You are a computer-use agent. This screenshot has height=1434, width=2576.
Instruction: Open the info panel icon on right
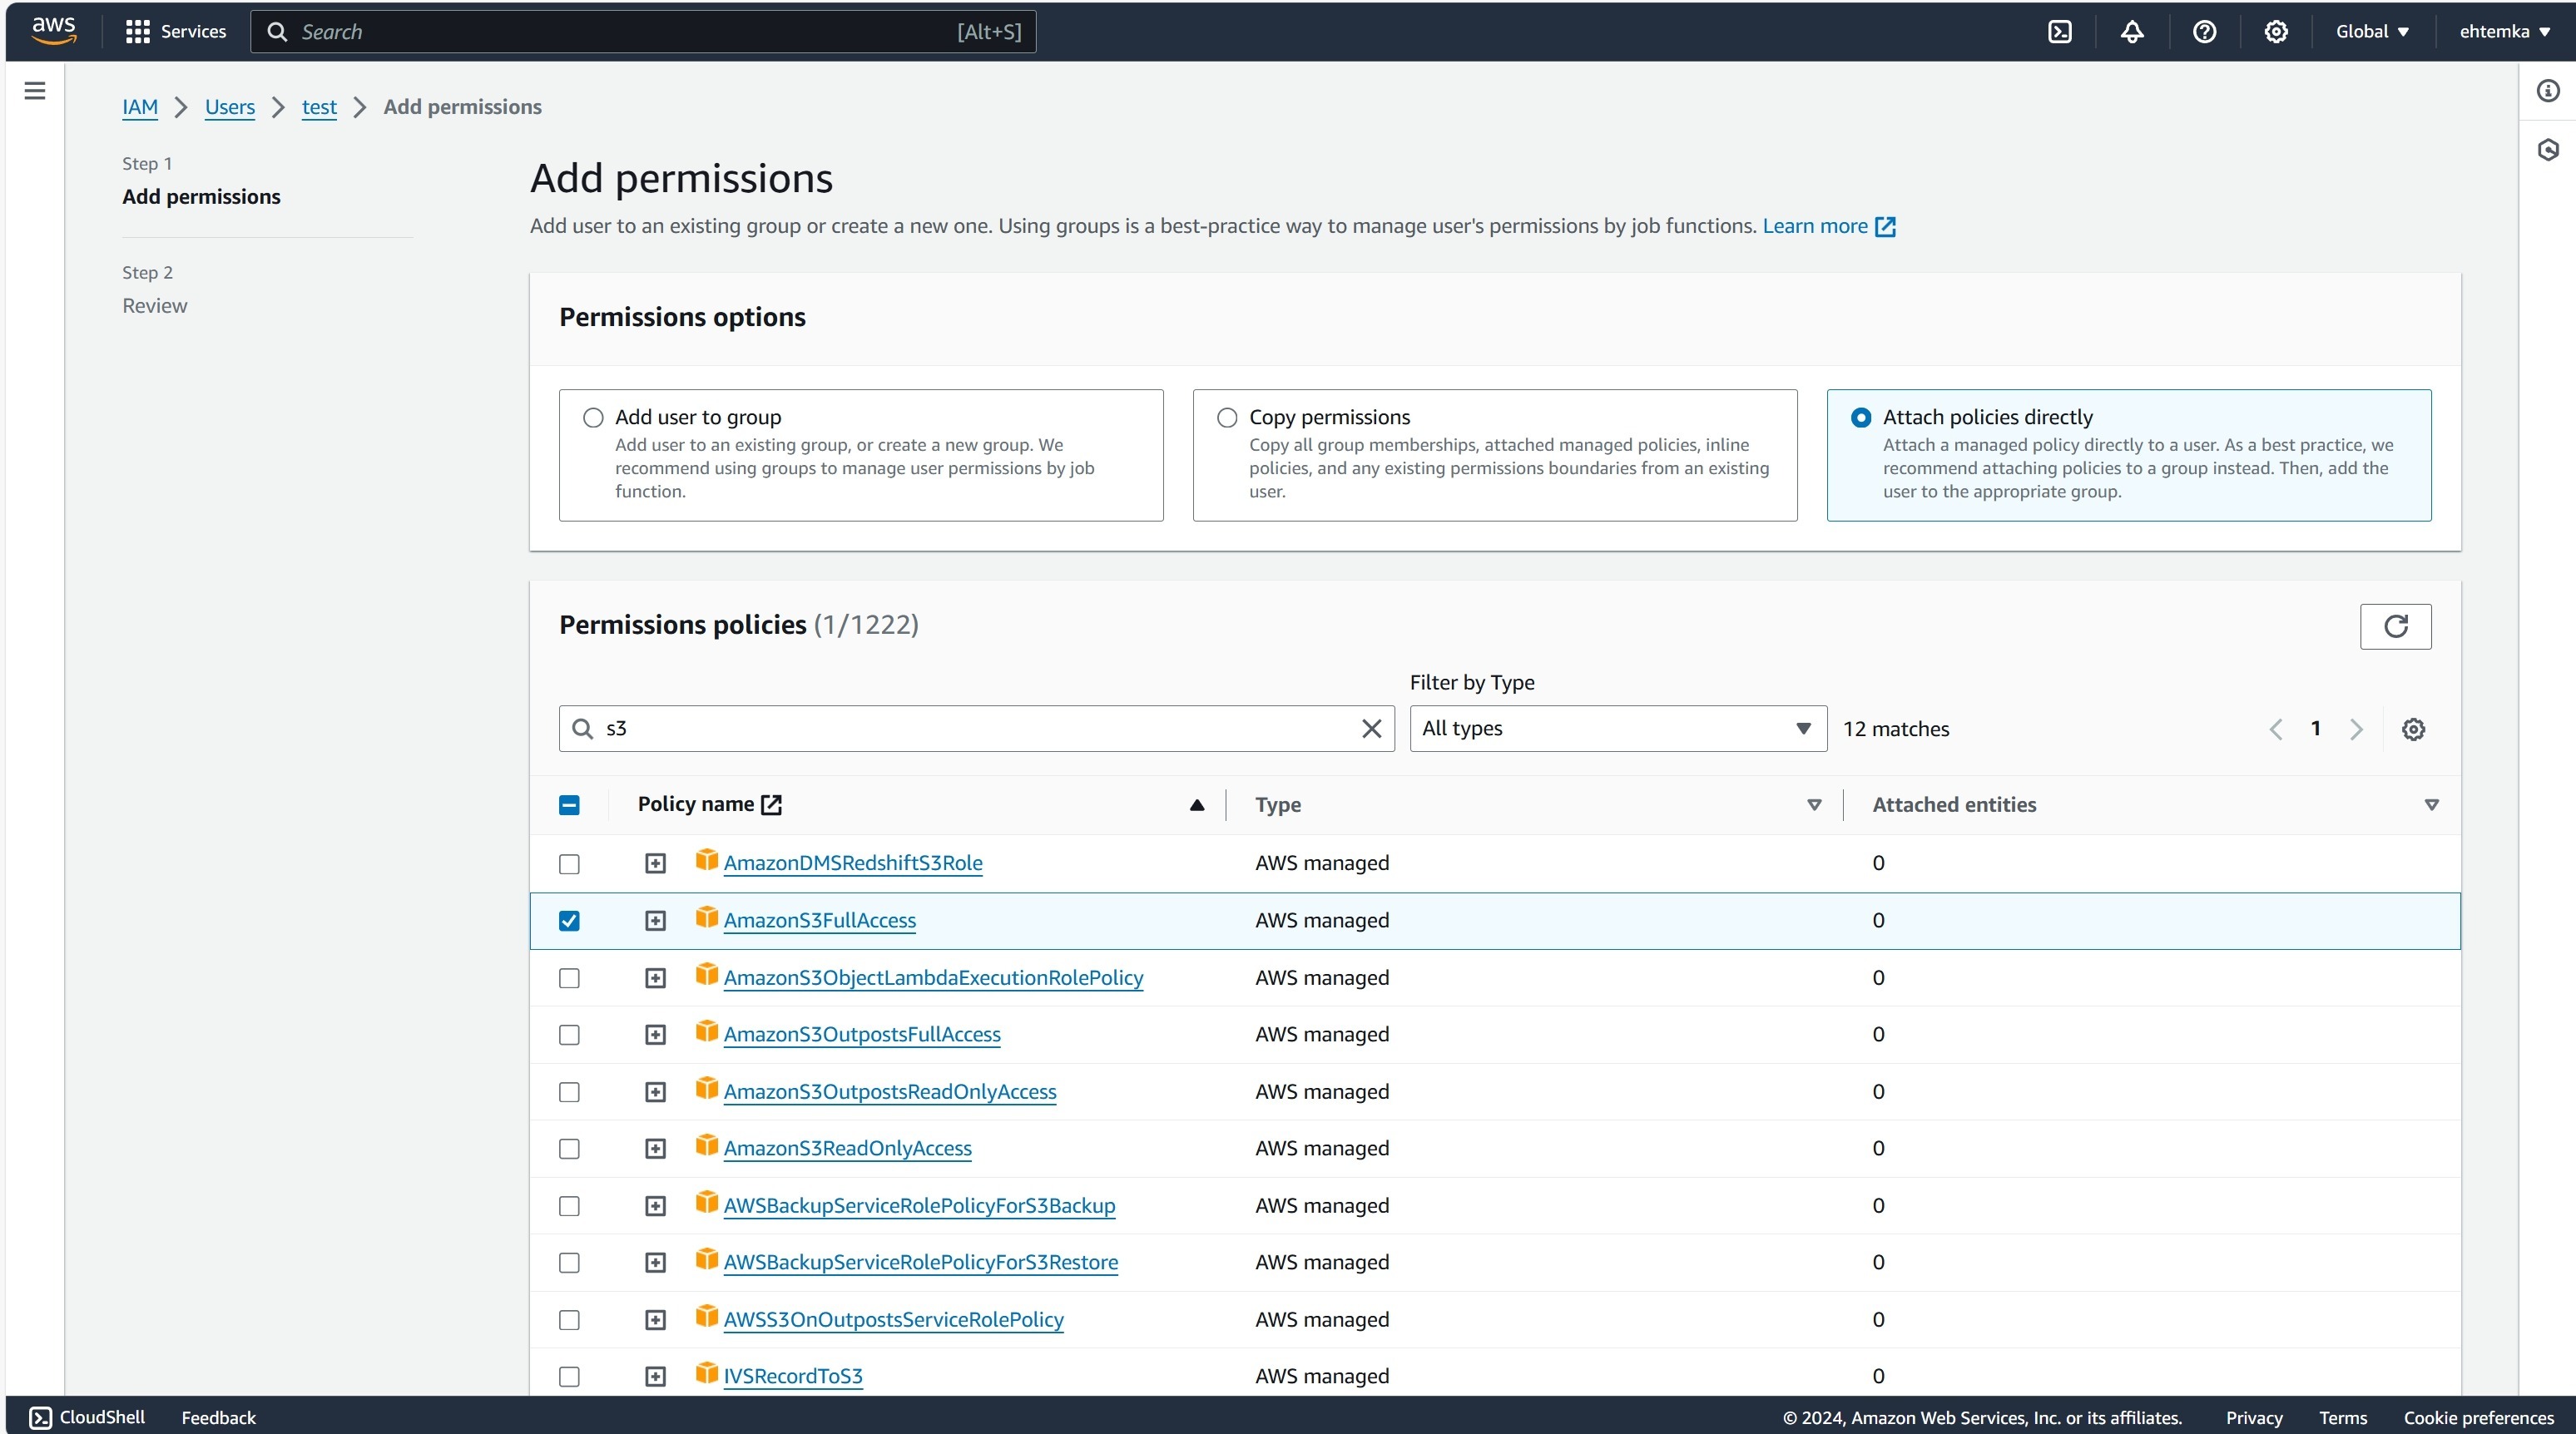pos(2548,91)
